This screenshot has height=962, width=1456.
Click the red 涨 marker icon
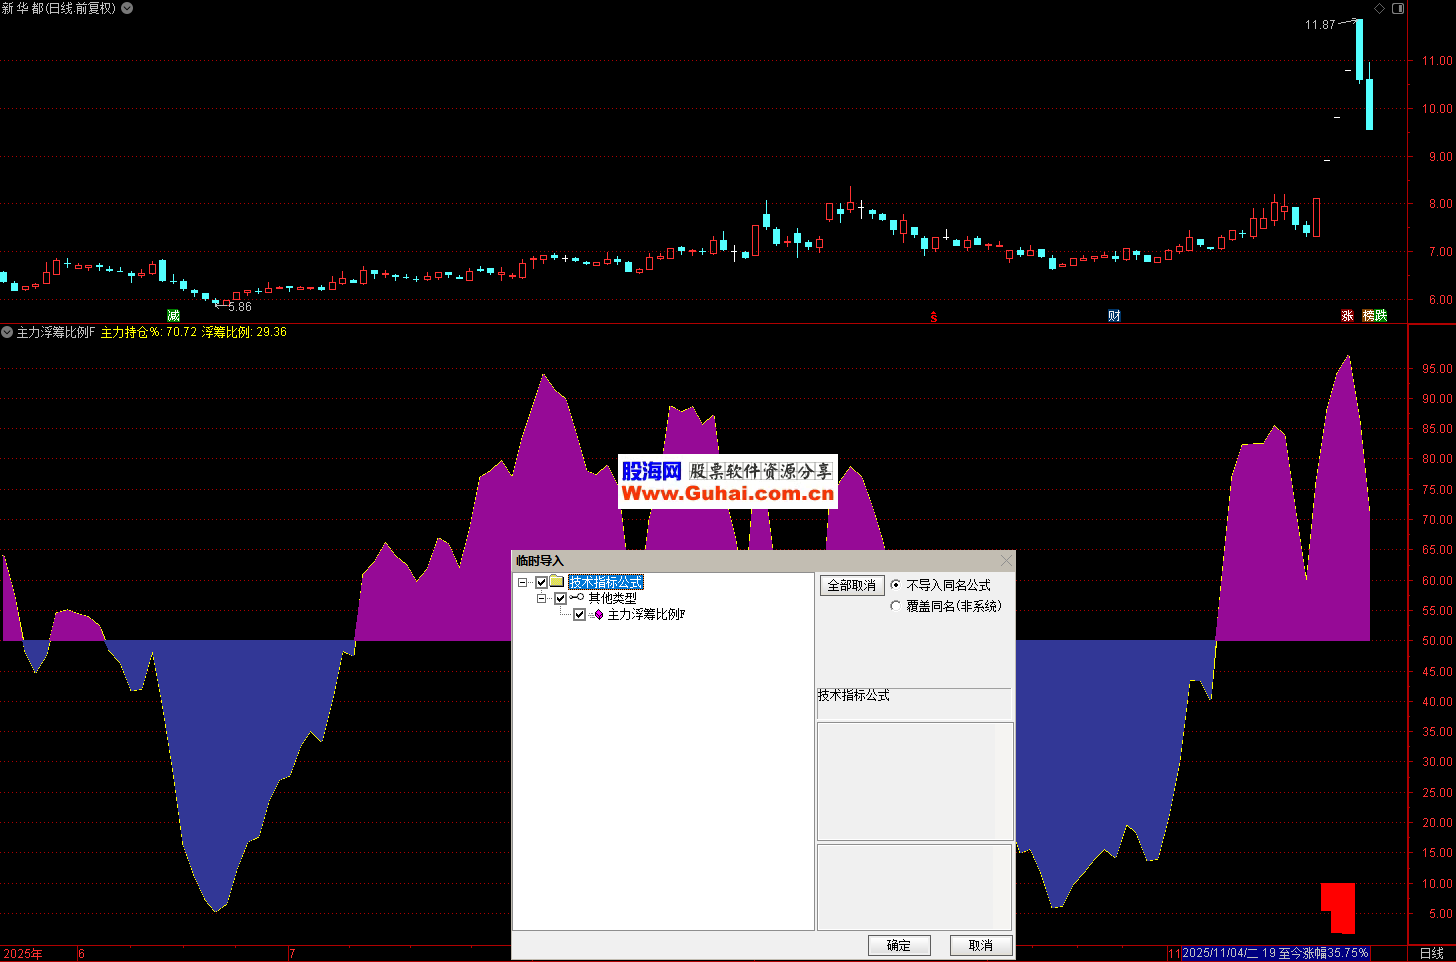pyautogui.click(x=1347, y=316)
